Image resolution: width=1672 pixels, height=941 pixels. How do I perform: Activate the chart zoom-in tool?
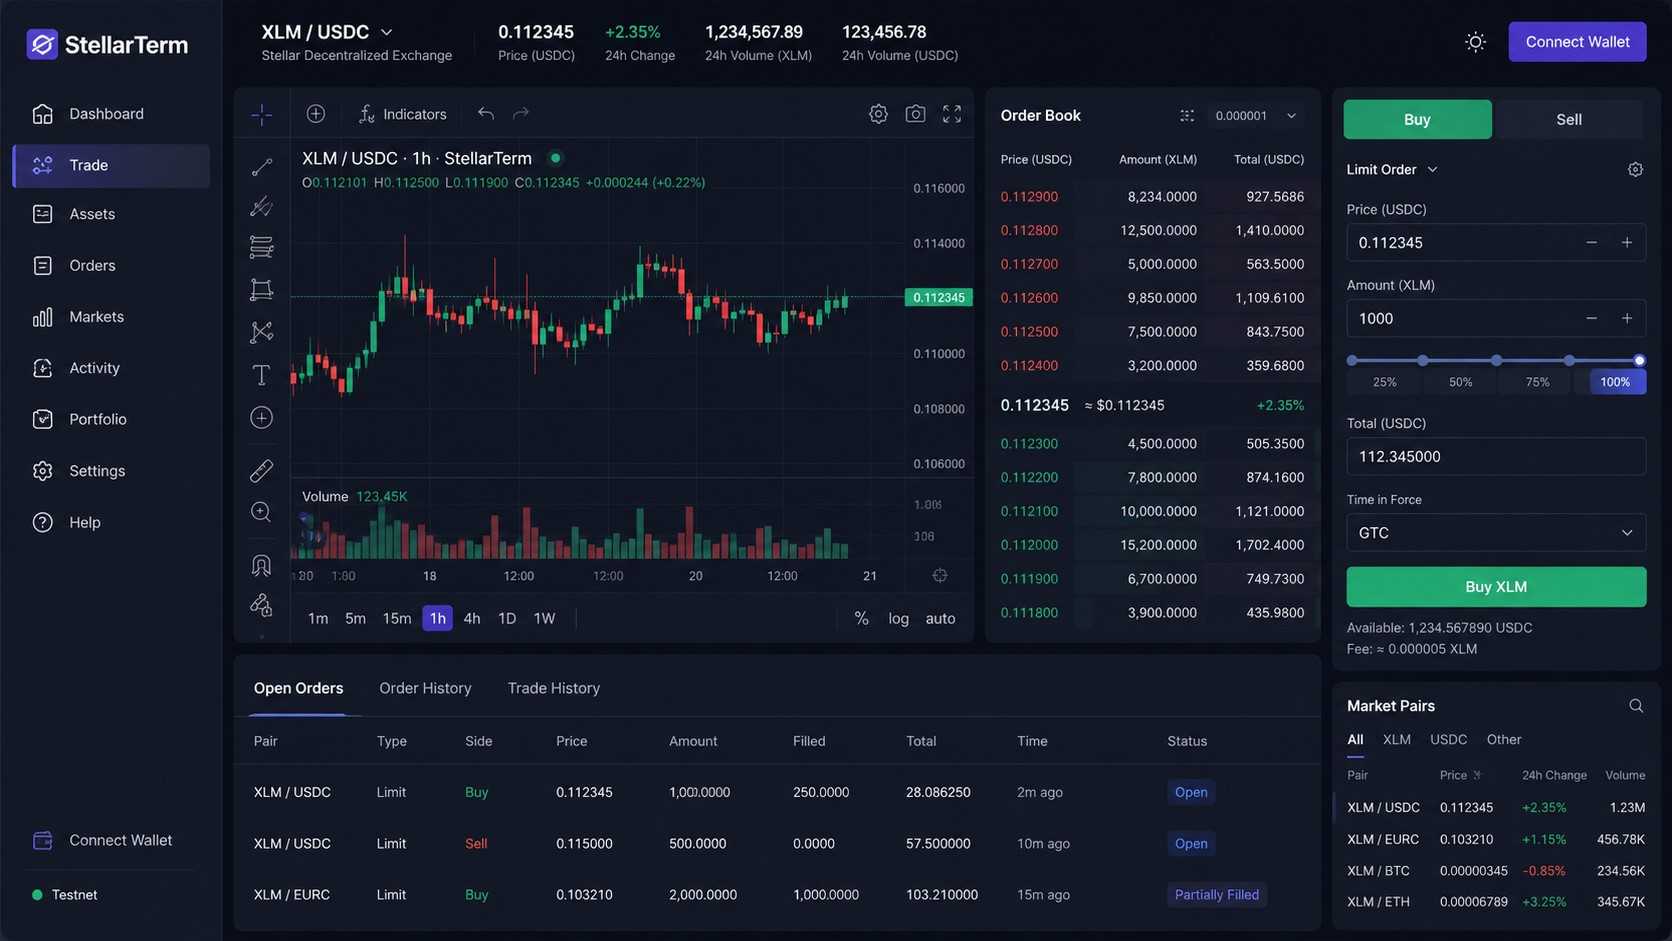click(x=261, y=512)
